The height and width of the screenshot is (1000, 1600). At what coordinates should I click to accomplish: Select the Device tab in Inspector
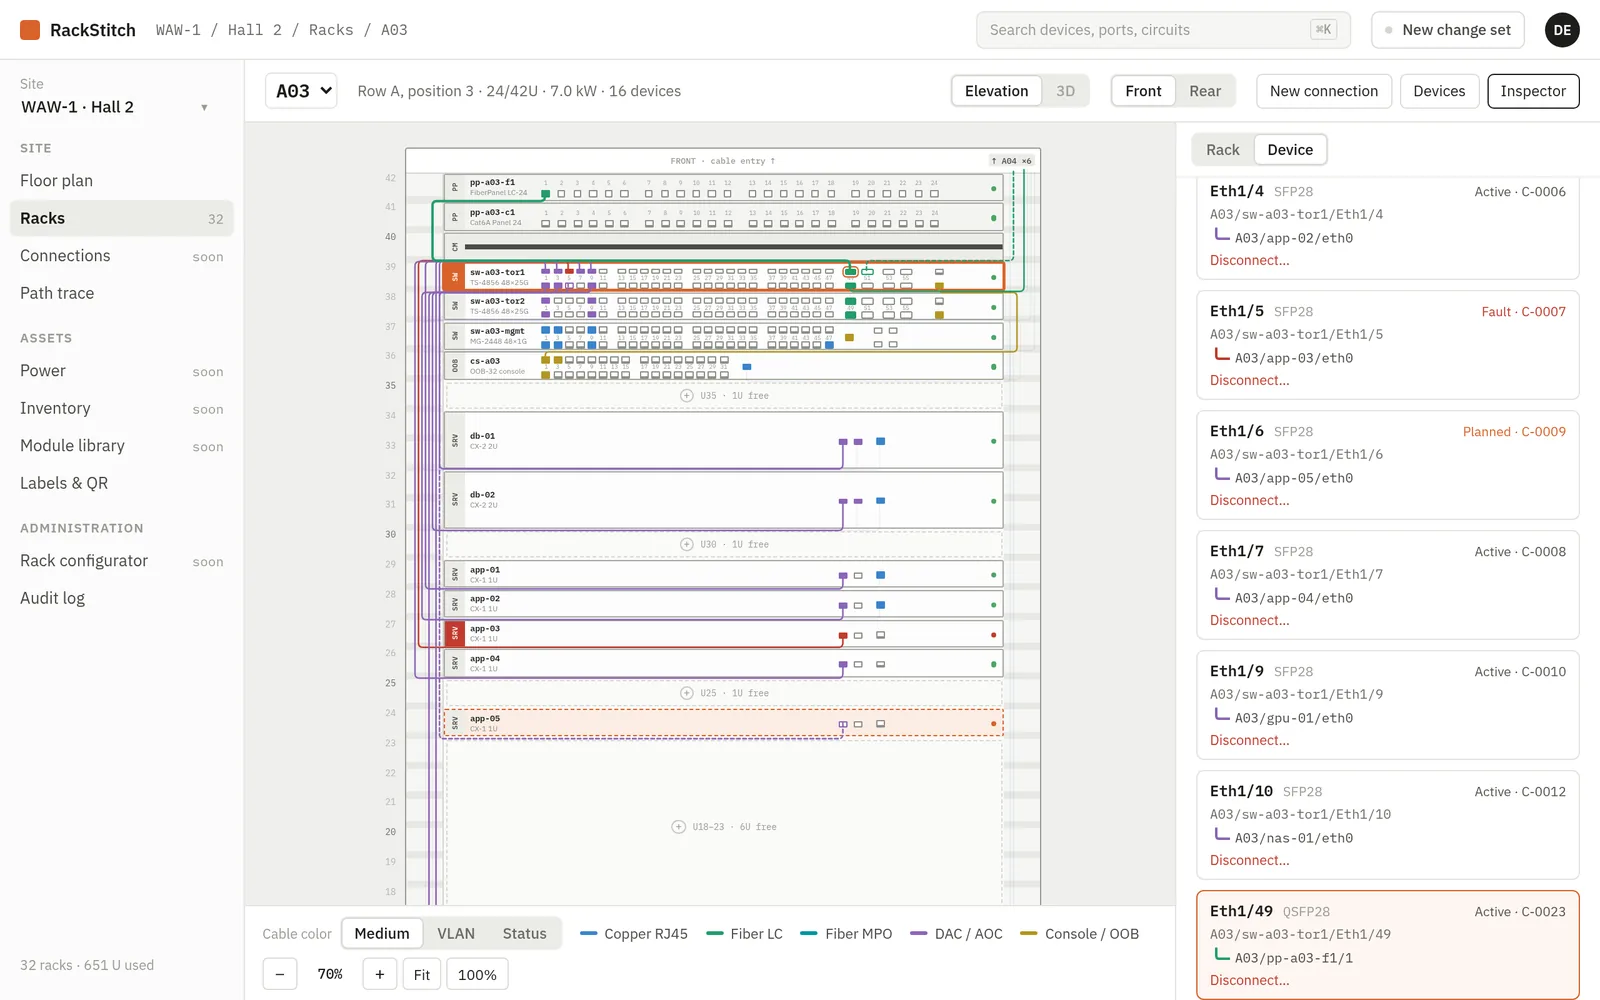coord(1290,150)
